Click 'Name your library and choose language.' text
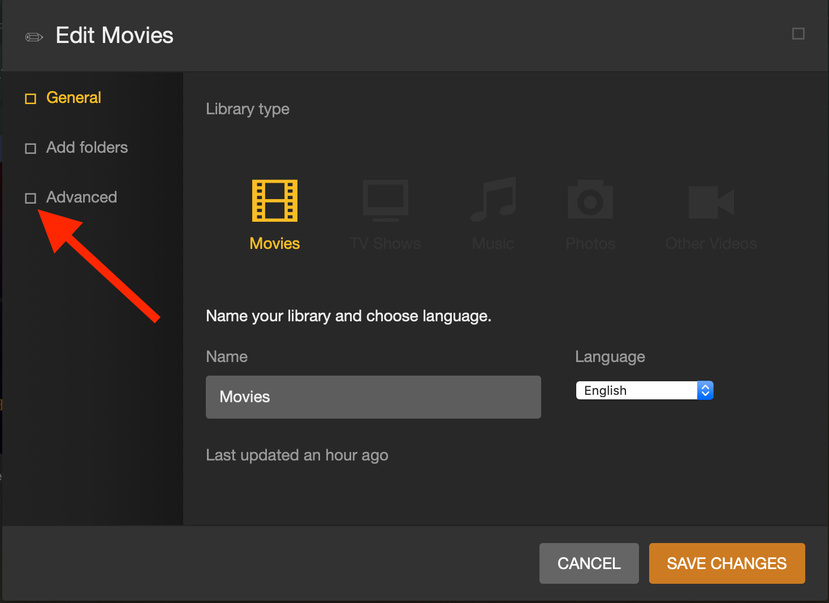Viewport: 829px width, 603px height. pyautogui.click(x=348, y=316)
